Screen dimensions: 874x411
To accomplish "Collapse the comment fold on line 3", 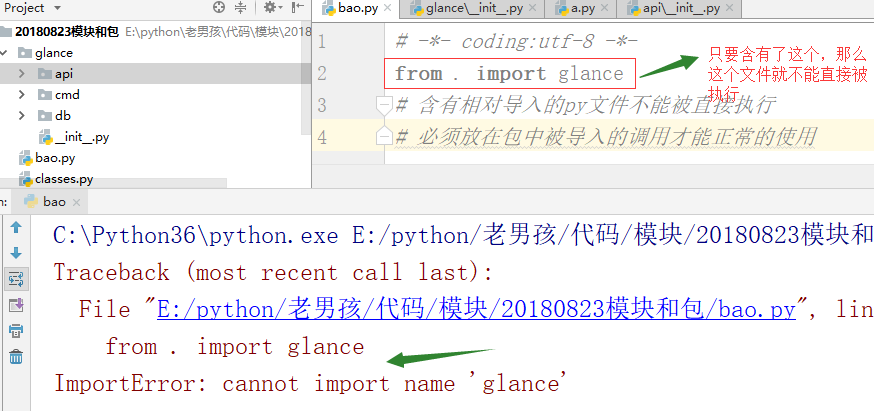I will 383,104.
